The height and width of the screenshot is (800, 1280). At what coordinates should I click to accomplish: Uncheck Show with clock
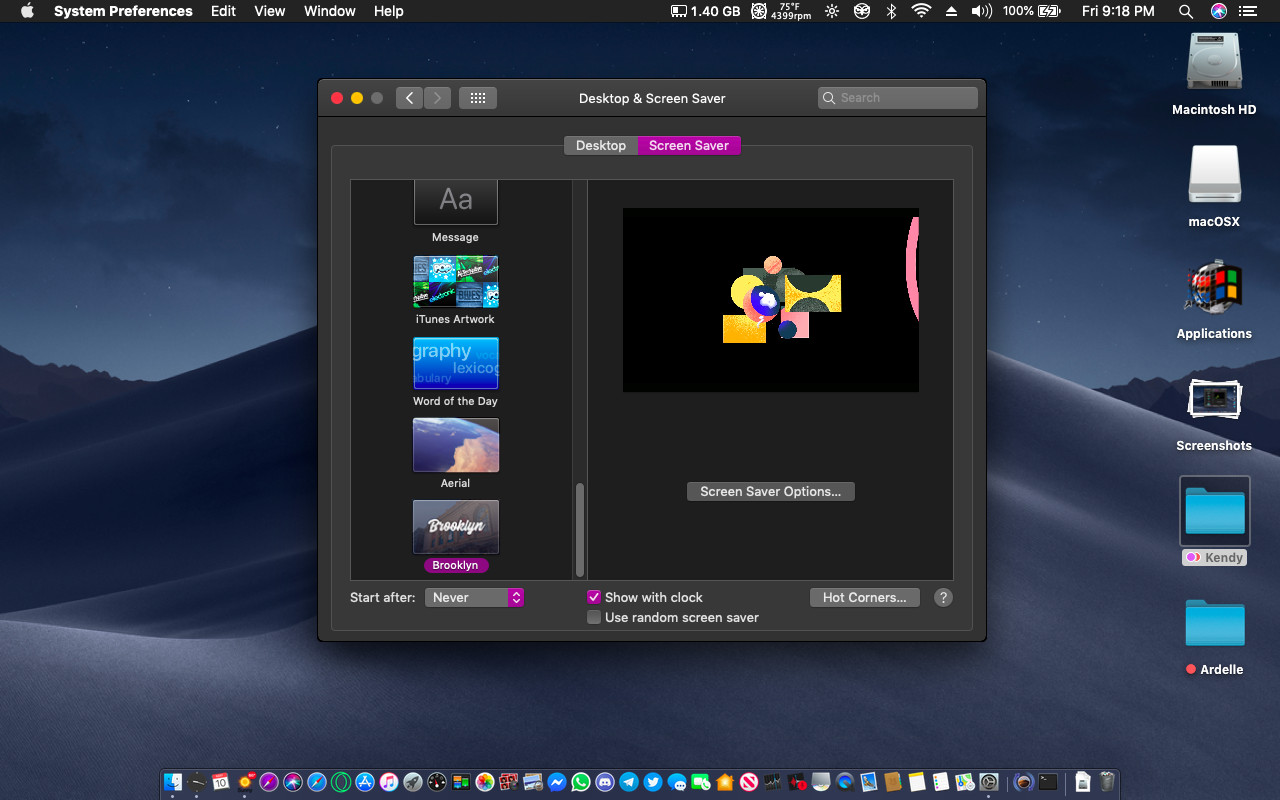coord(594,597)
